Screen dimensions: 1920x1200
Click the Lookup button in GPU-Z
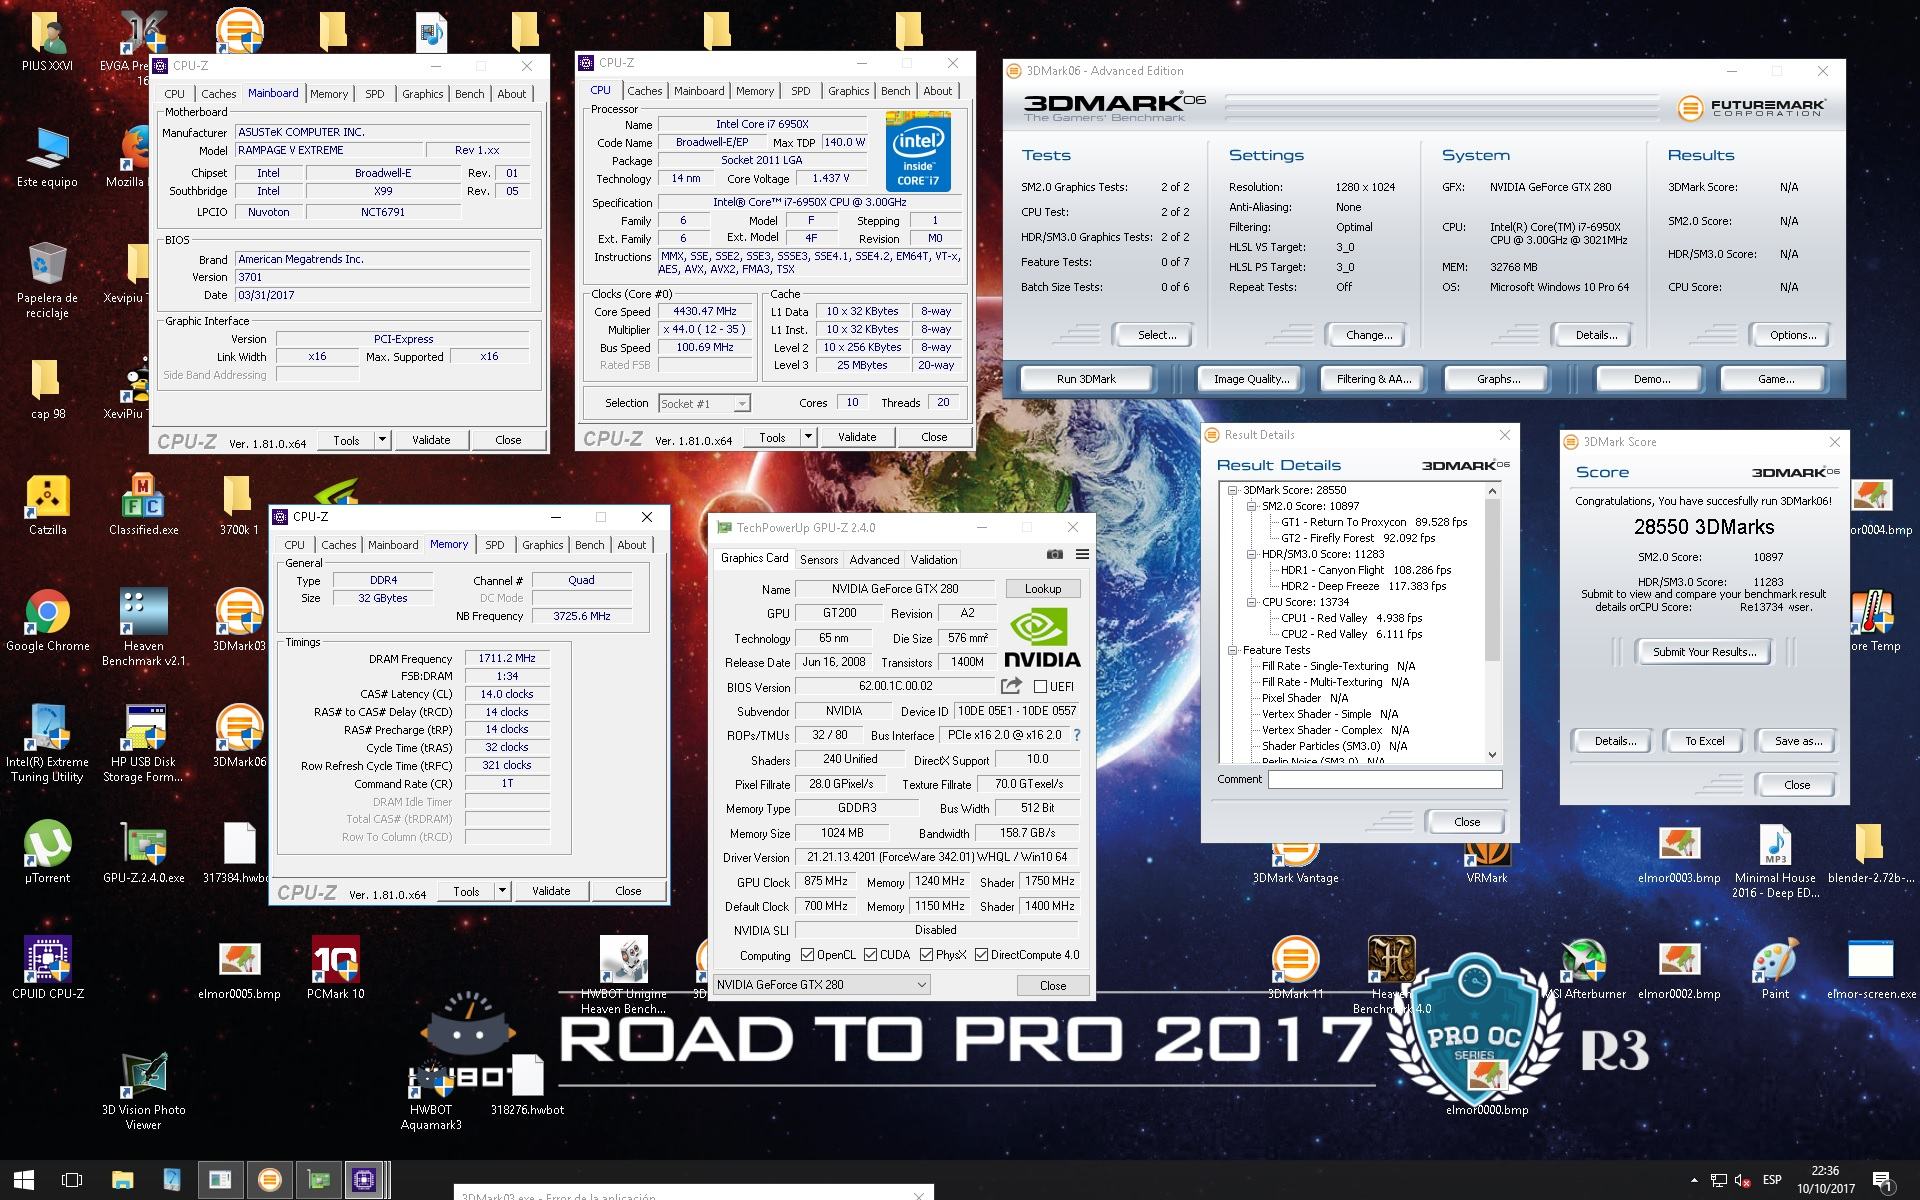1042,589
